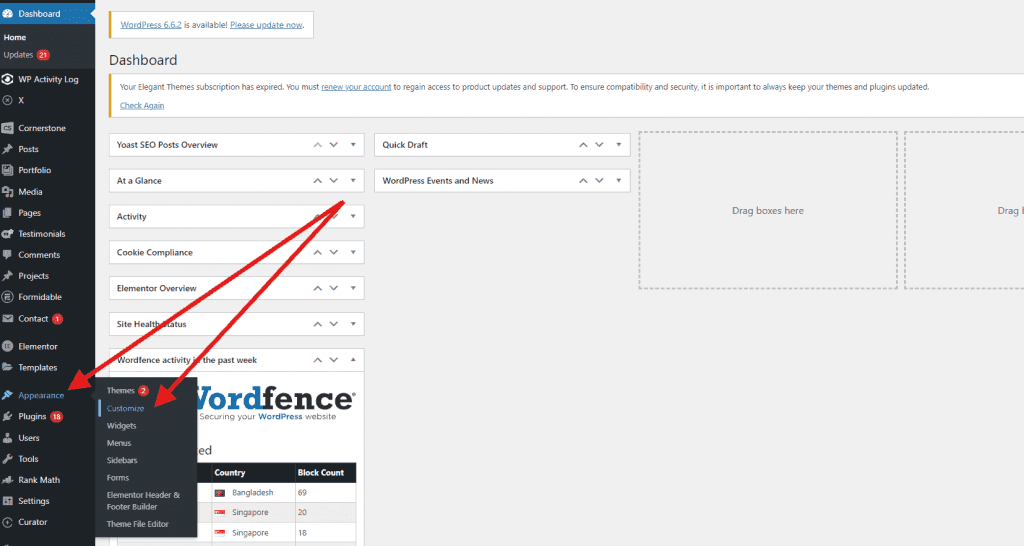Click the Users person icon
Viewport: 1024px width, 546px height.
(7, 438)
